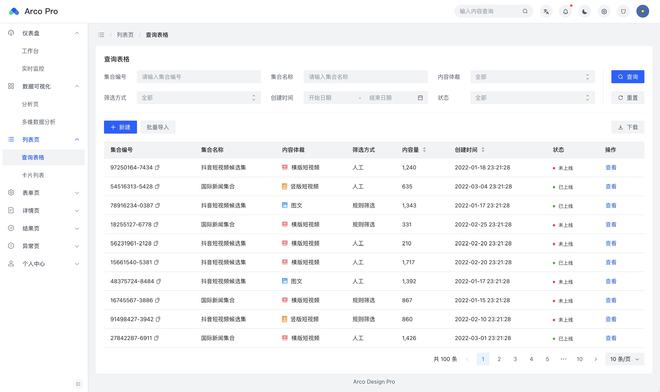Collapse sidebar using bottom menu icon
Viewport: 660px width, 392px height.
pyautogui.click(x=78, y=384)
